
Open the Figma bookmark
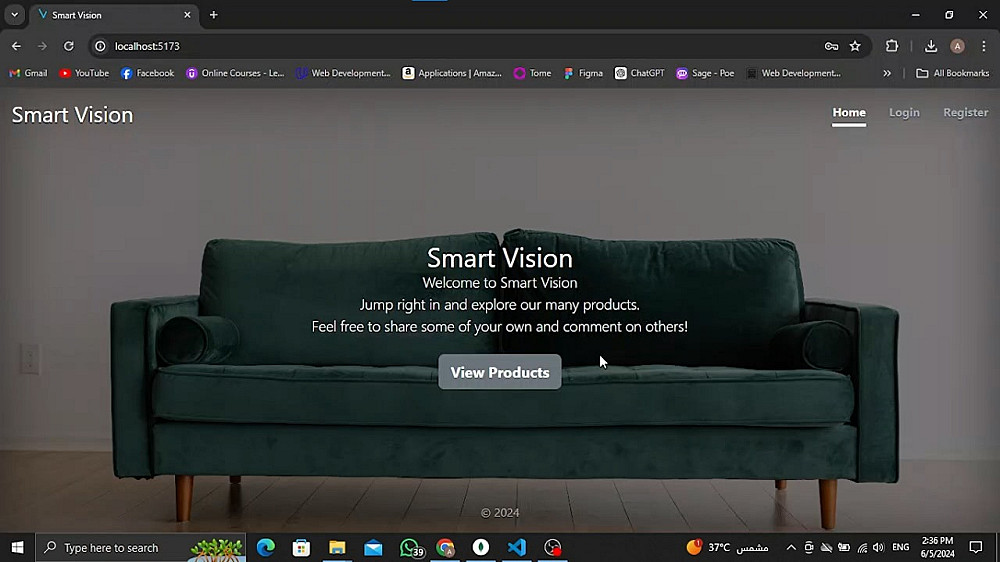[583, 73]
